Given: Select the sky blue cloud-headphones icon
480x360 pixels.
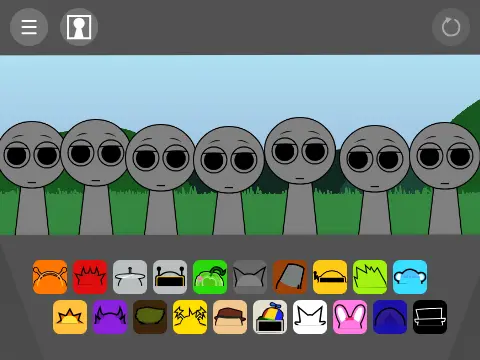Looking at the screenshot, I should coord(410,277).
